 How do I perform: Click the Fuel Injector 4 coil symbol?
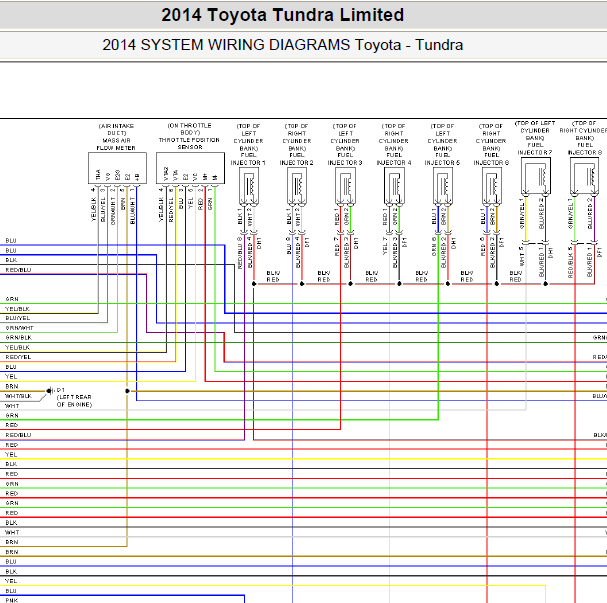tap(394, 186)
